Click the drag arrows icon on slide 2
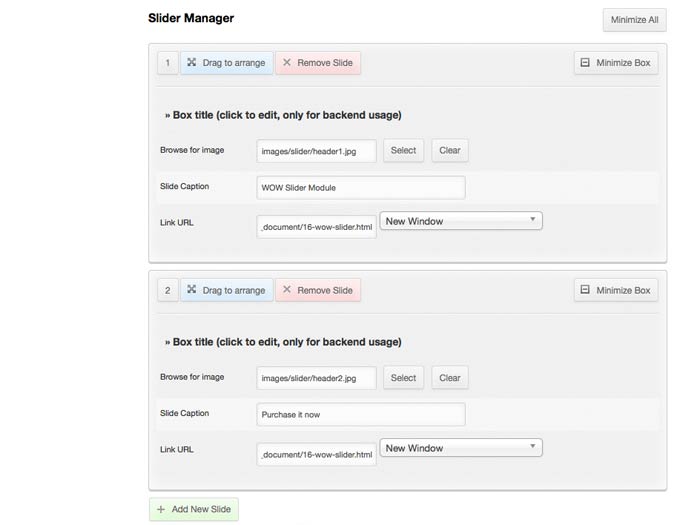The width and height of the screenshot is (700, 525). tap(191, 290)
